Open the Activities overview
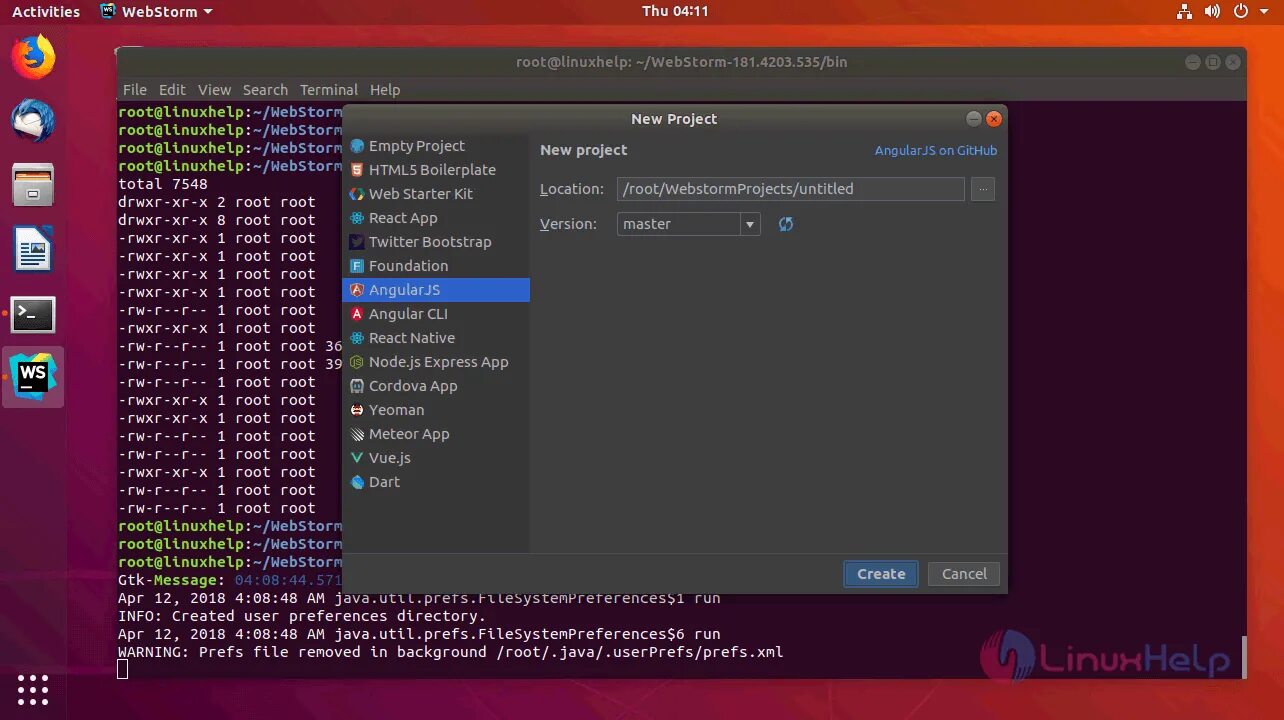1284x720 pixels. click(46, 12)
